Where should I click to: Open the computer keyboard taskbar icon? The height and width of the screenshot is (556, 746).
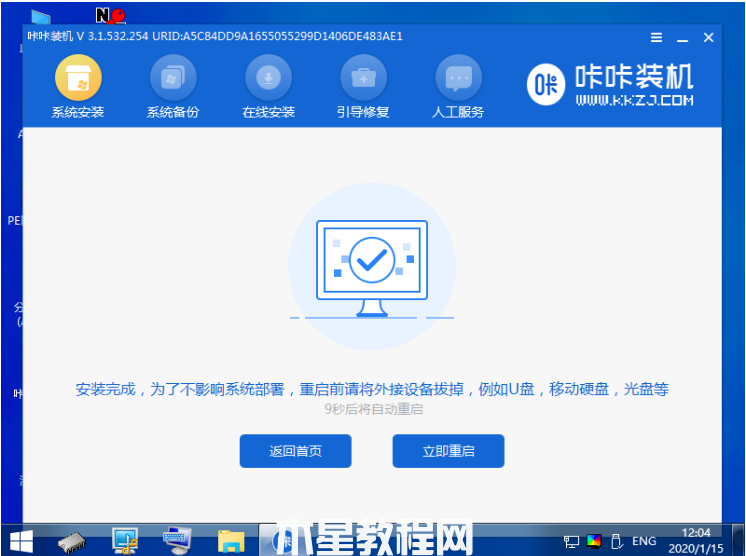point(177,541)
